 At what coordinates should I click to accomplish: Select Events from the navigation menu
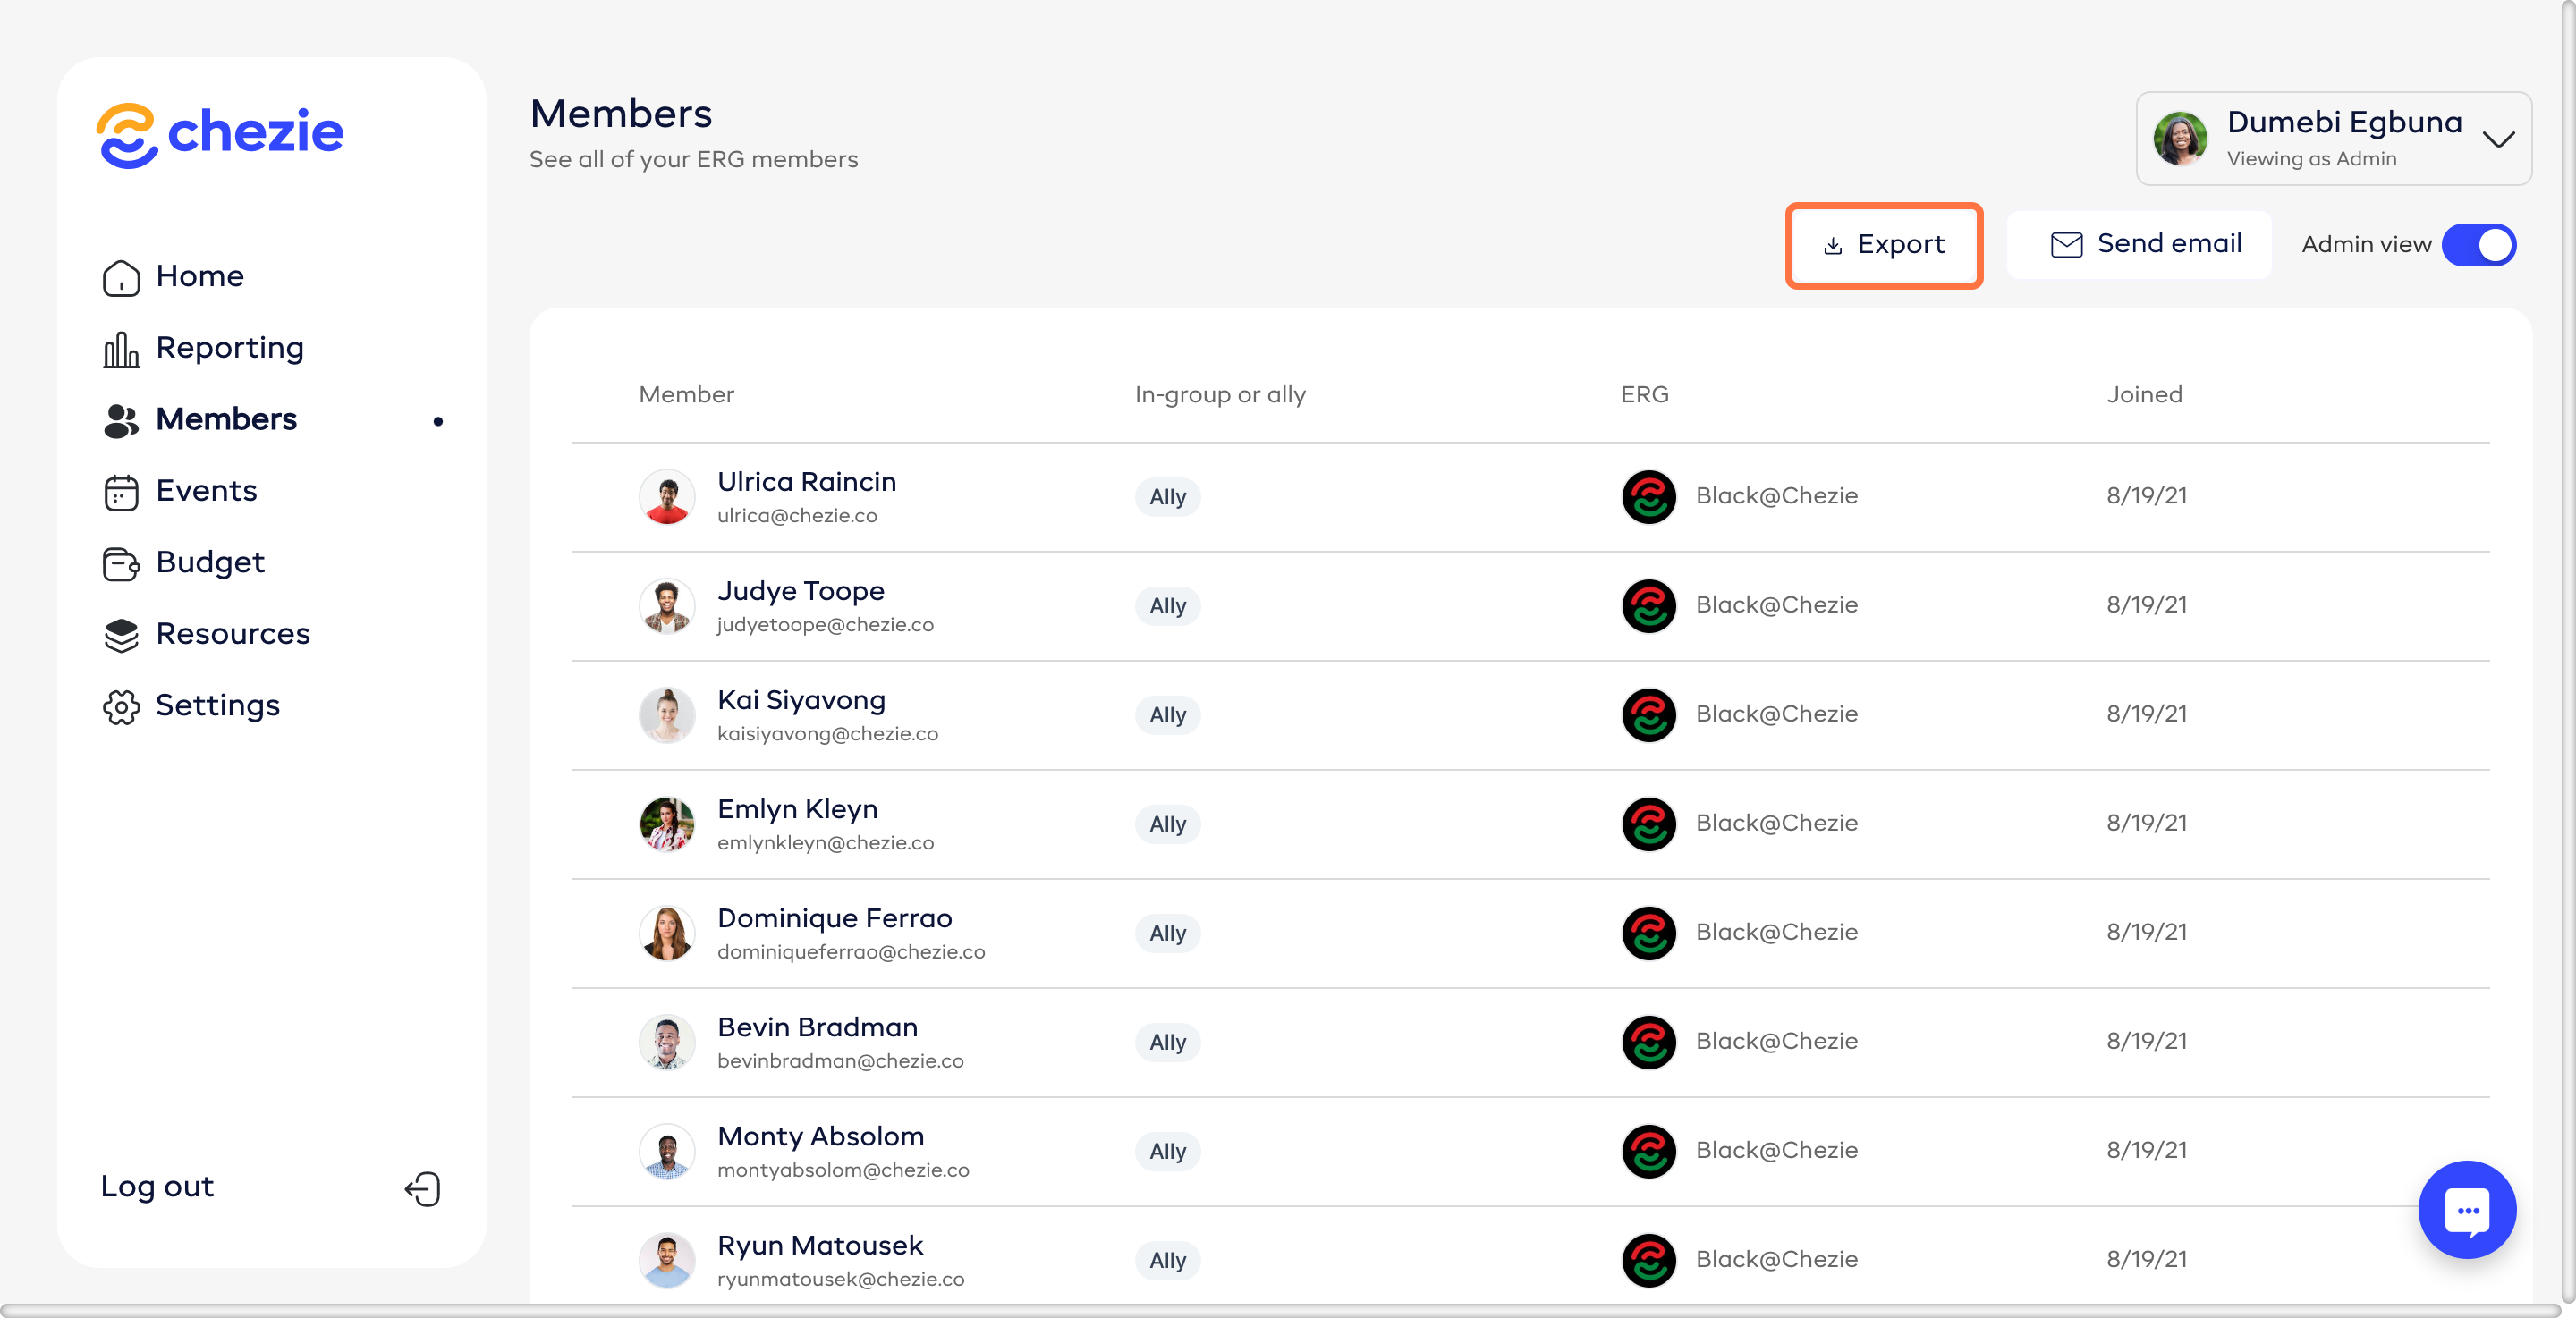tap(205, 491)
